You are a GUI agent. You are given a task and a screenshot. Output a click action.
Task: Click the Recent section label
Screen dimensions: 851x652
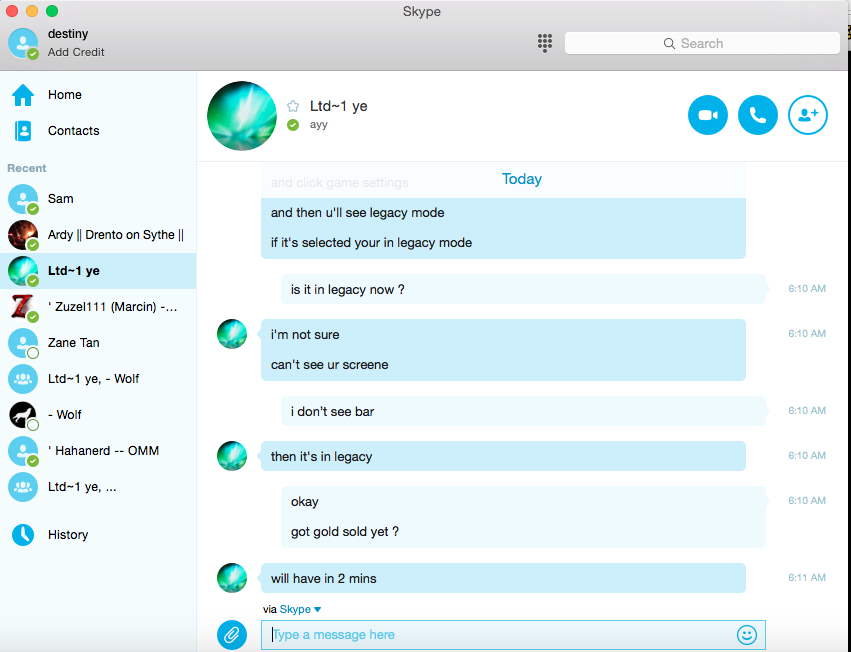[x=27, y=168]
